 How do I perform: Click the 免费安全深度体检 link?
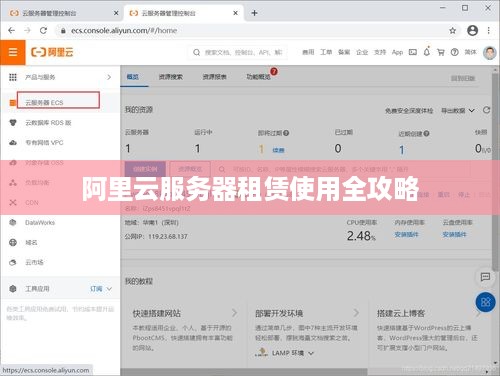pyautogui.click(x=409, y=110)
